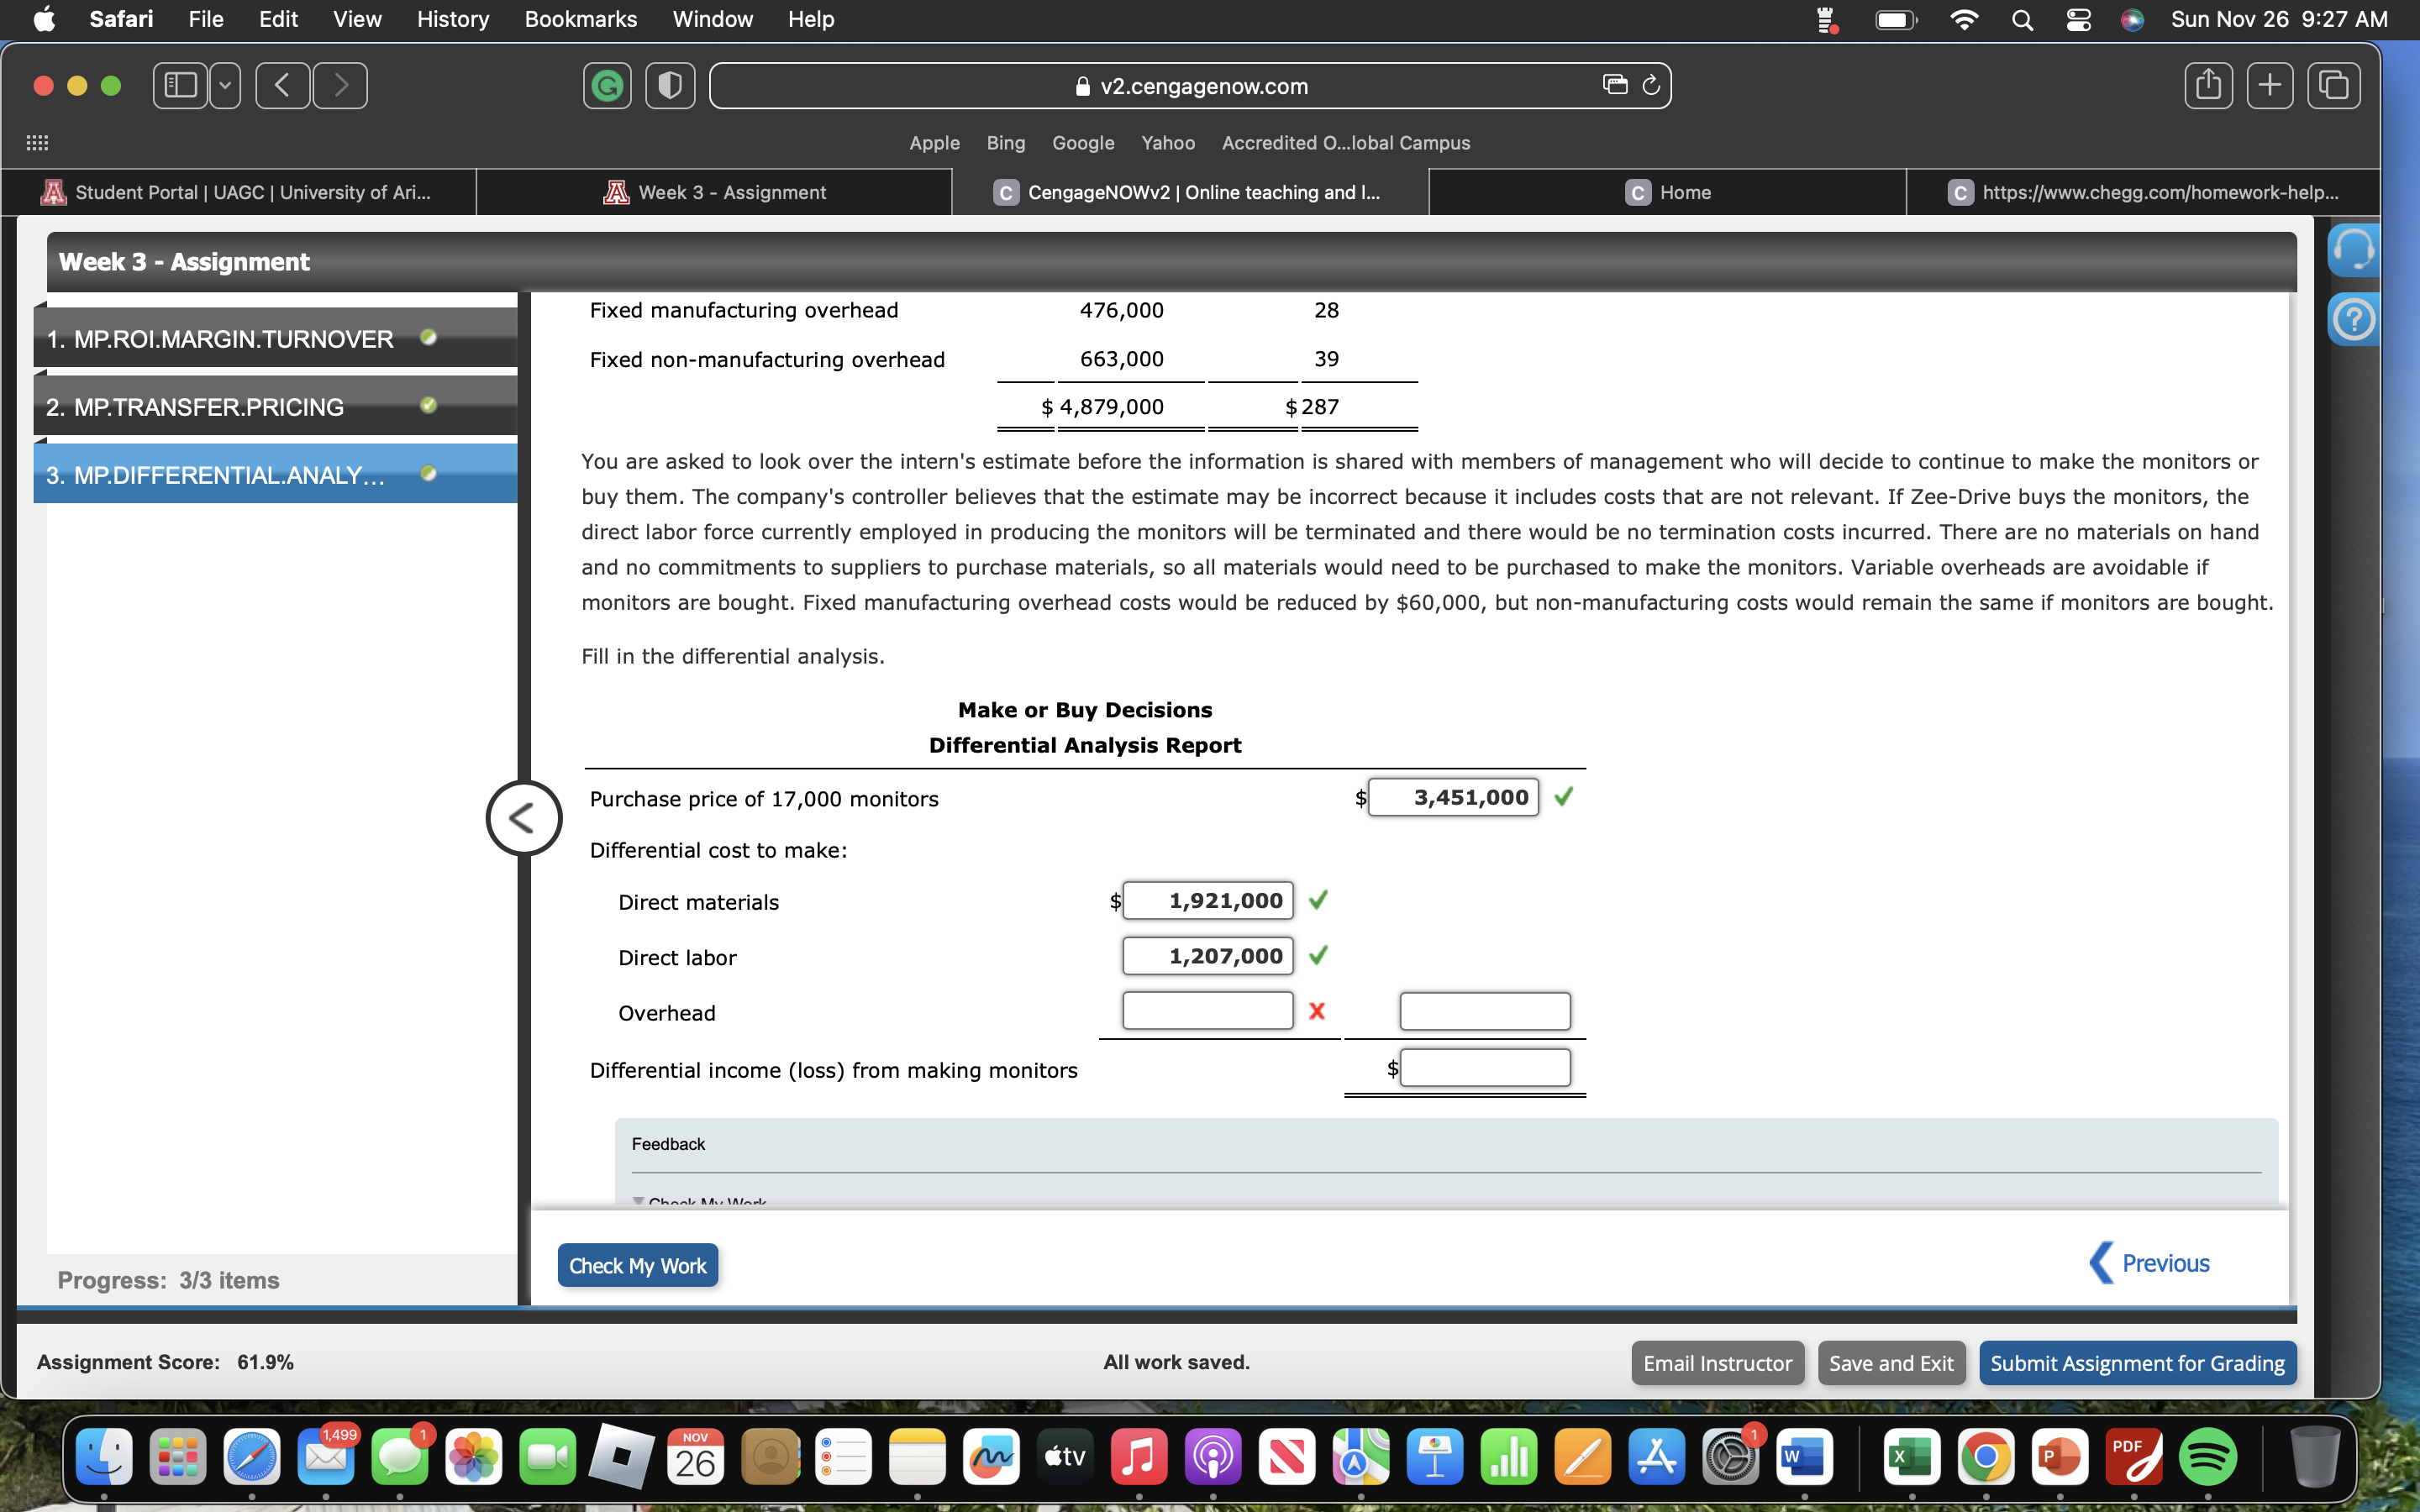Open macOS Control Center toggle icon

2078,20
